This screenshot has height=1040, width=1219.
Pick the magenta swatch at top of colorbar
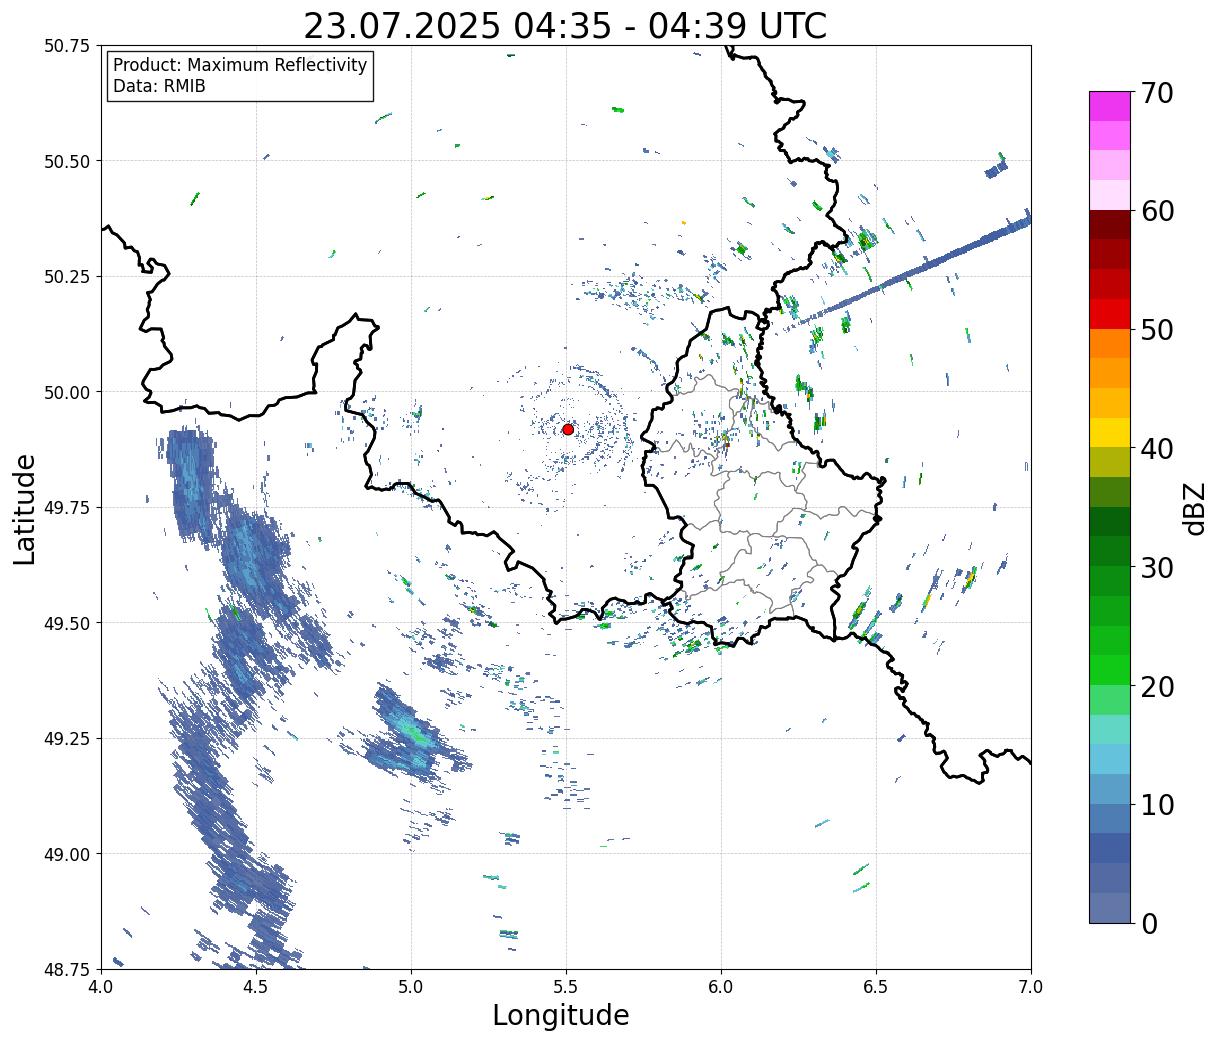1110,106
